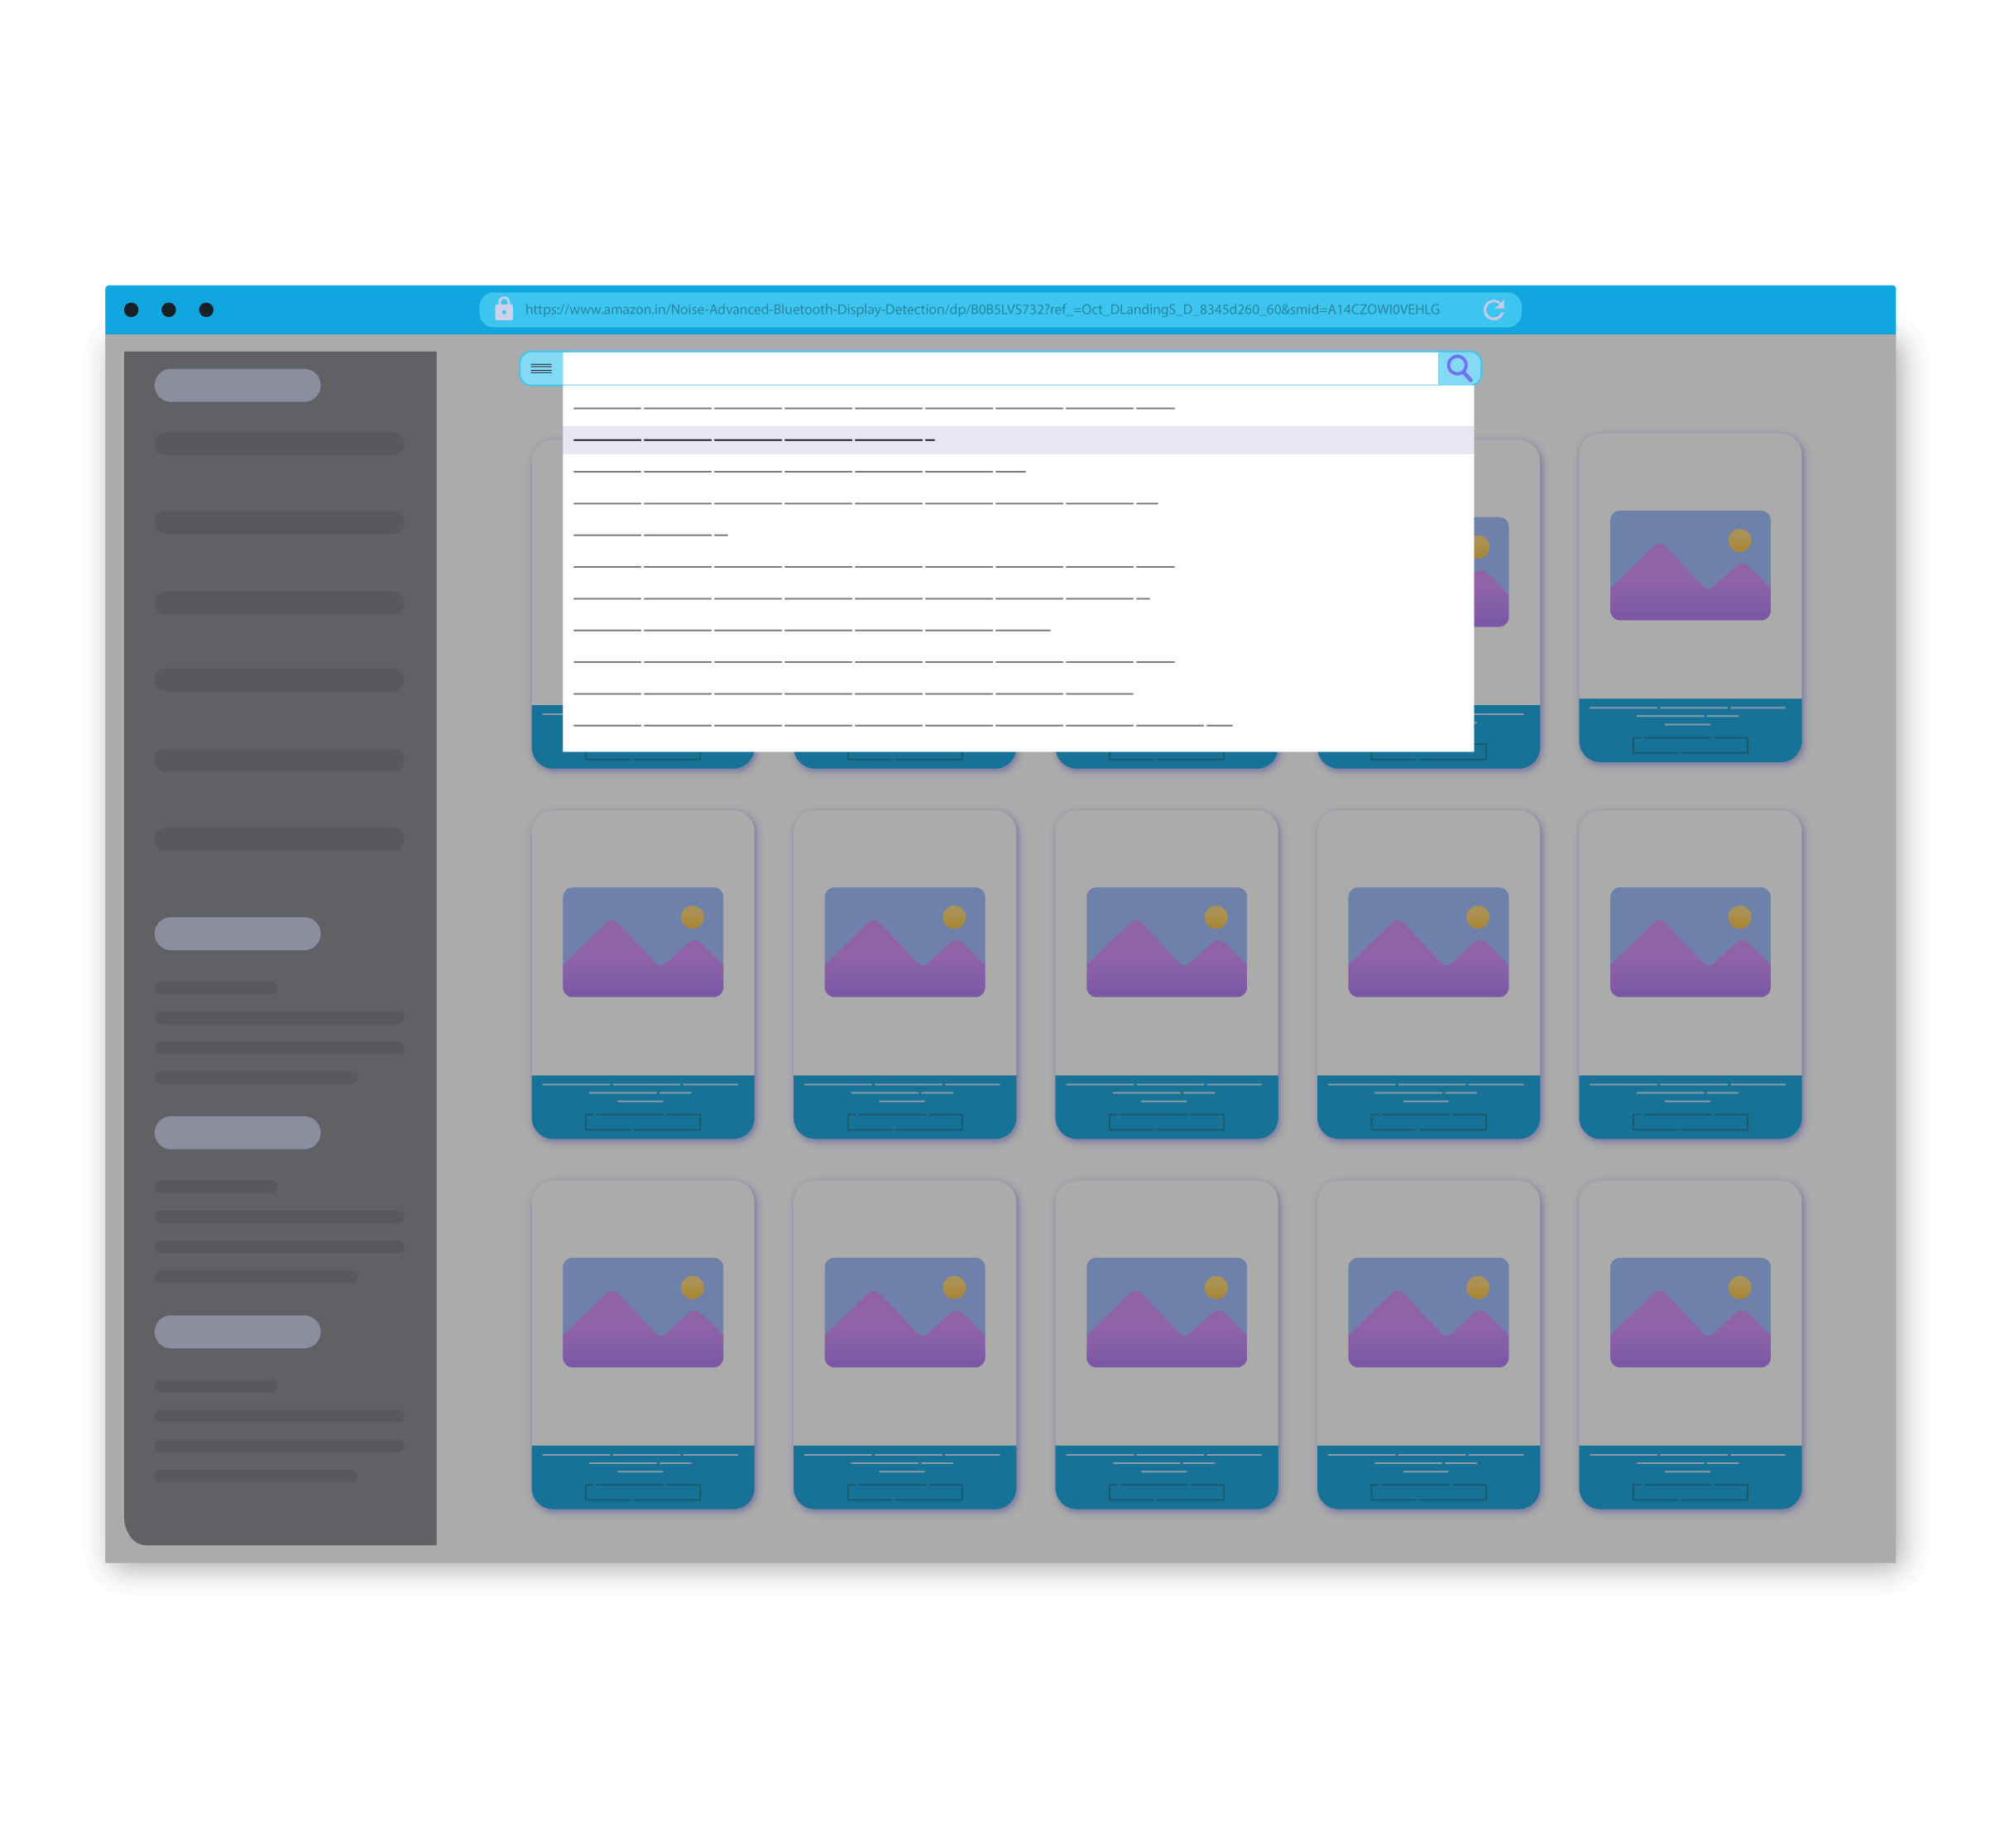The height and width of the screenshot is (1848, 2000).
Task: Focus the empty search input field
Action: tap(1000, 369)
